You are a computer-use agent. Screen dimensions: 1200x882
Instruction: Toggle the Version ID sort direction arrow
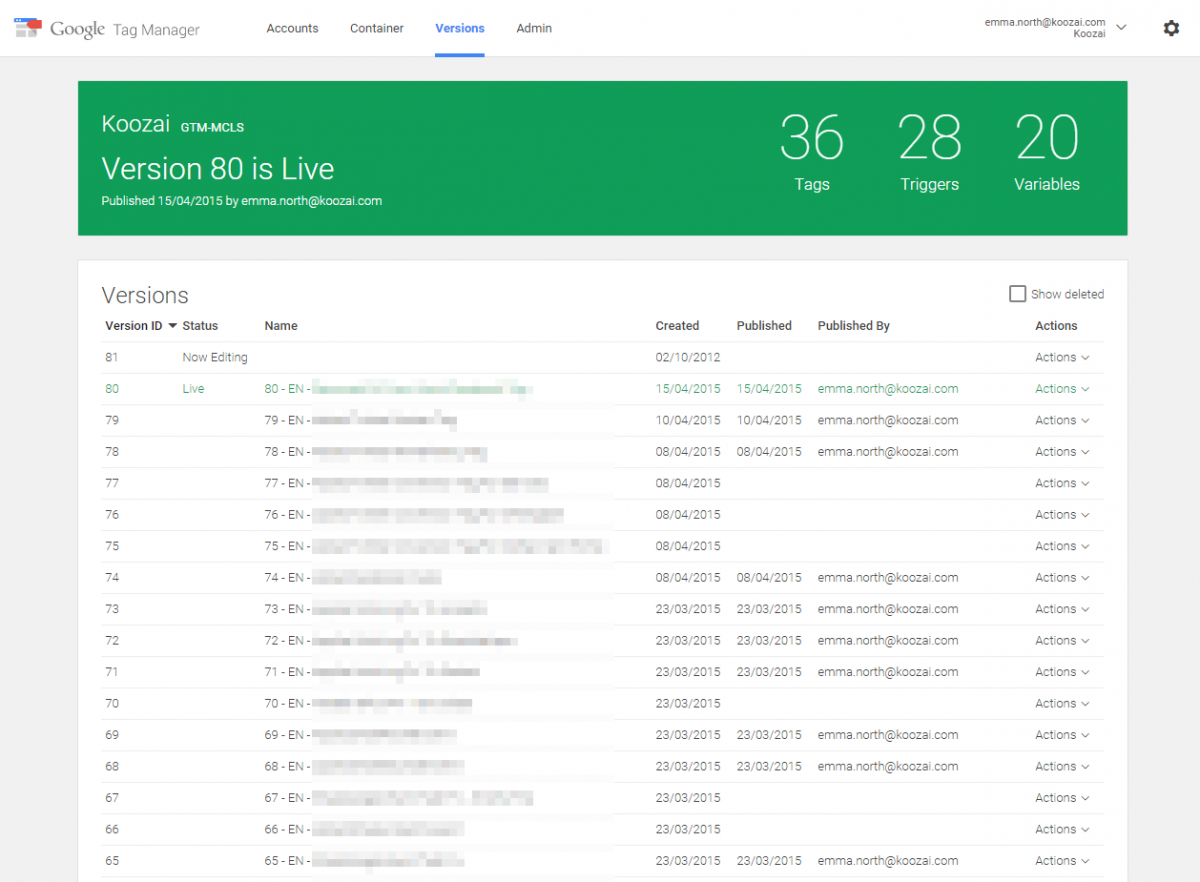pyautogui.click(x=172, y=326)
